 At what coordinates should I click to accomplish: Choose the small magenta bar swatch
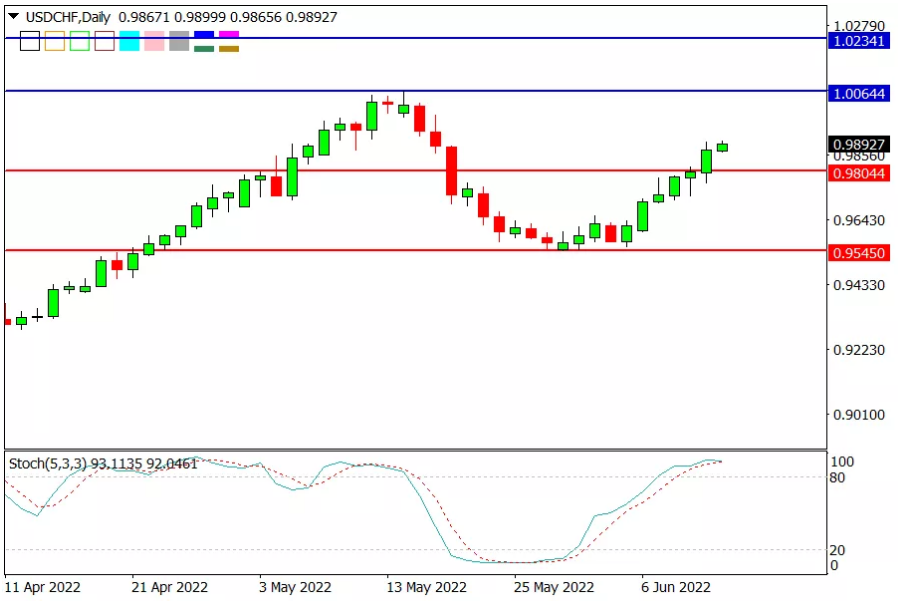(229, 34)
